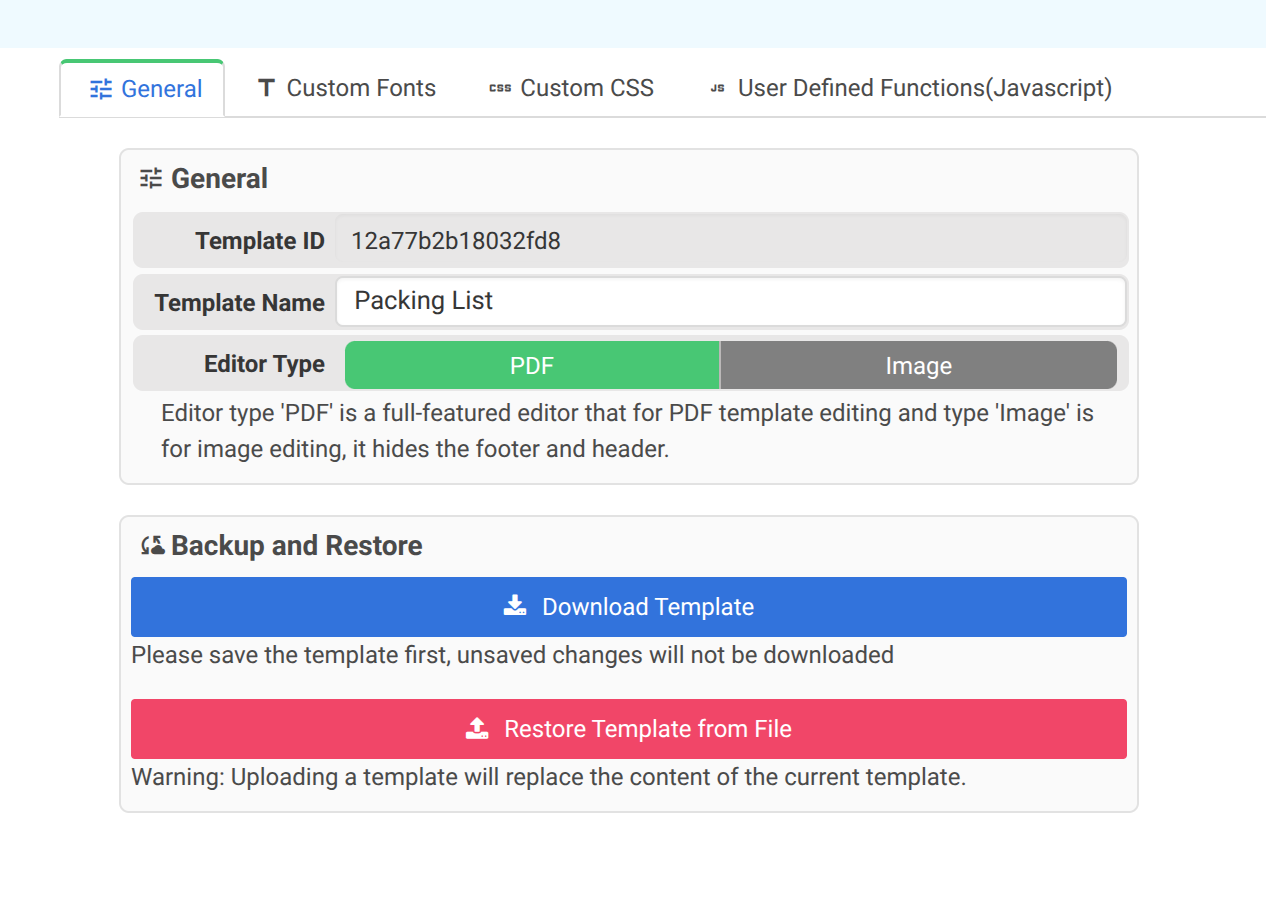Click the 'Template ID' label
The height and width of the screenshot is (899, 1266).
[260, 241]
